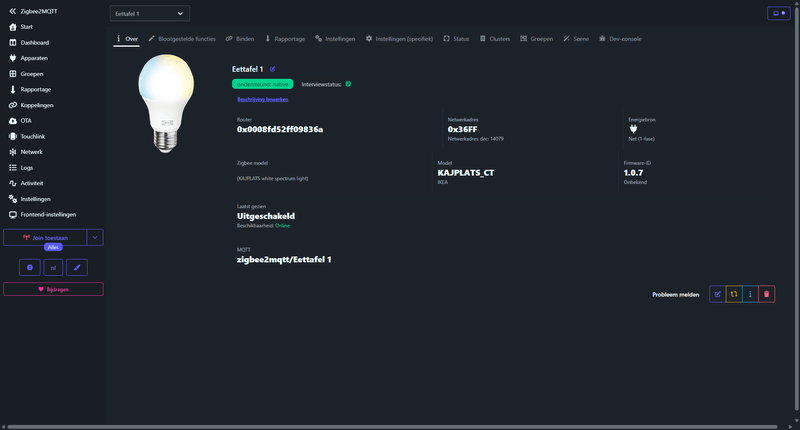The height and width of the screenshot is (430, 800).
Task: Click the vertical scrollbar on right
Action: point(797,208)
